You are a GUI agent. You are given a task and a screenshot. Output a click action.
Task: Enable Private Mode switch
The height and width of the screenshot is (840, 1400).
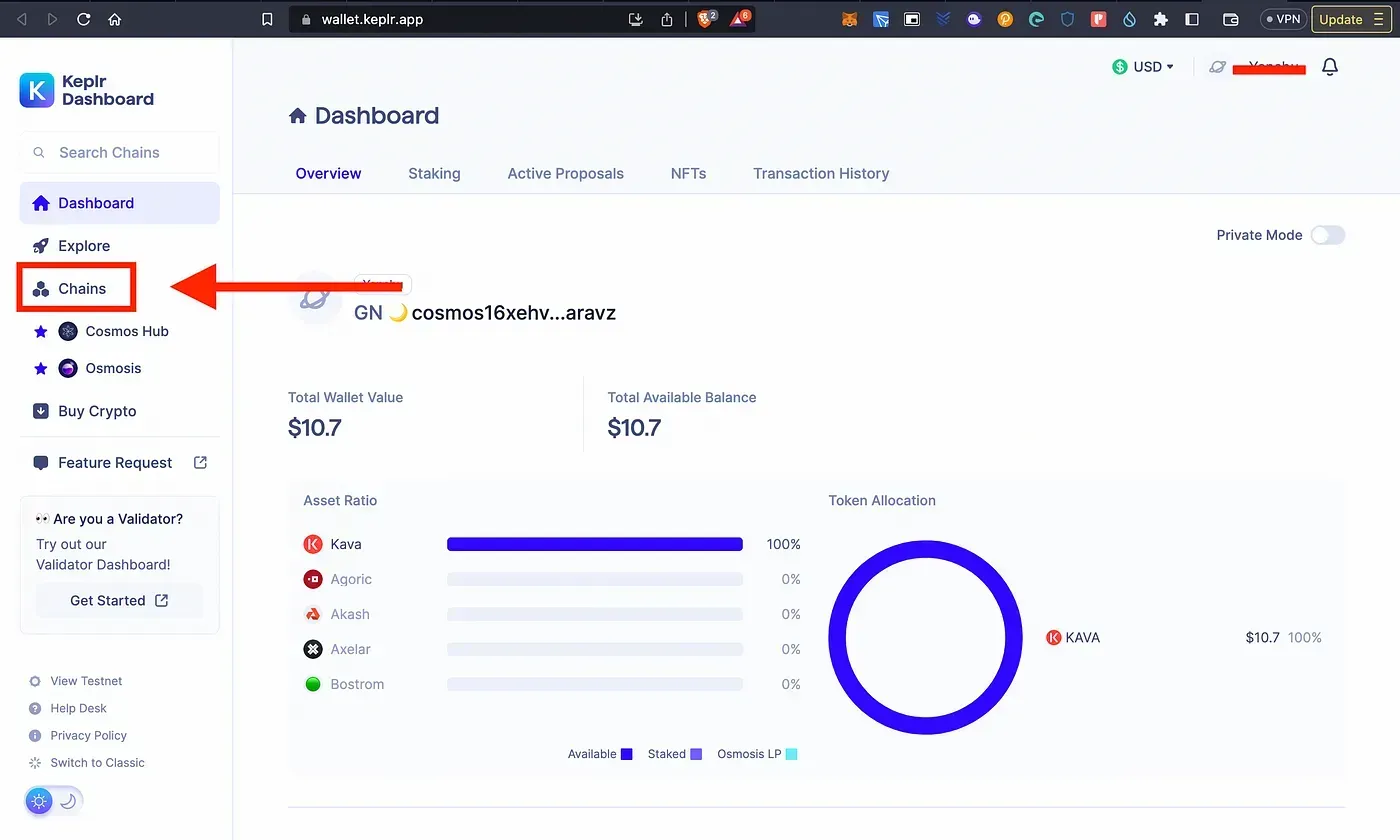[1328, 235]
